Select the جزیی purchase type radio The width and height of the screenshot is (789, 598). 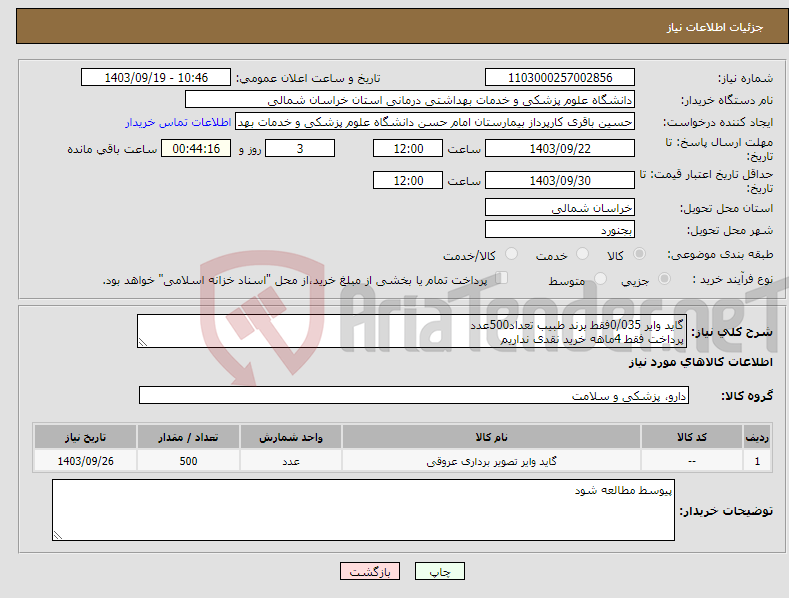(664, 278)
